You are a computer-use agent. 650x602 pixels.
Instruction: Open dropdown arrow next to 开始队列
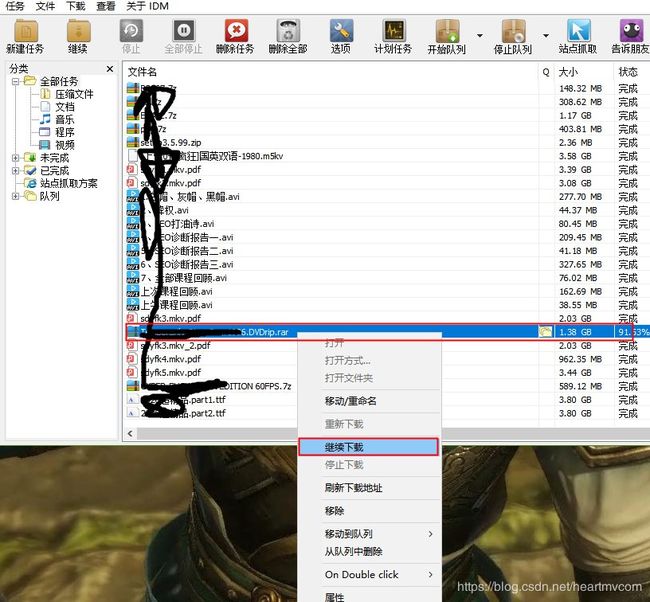pos(480,36)
